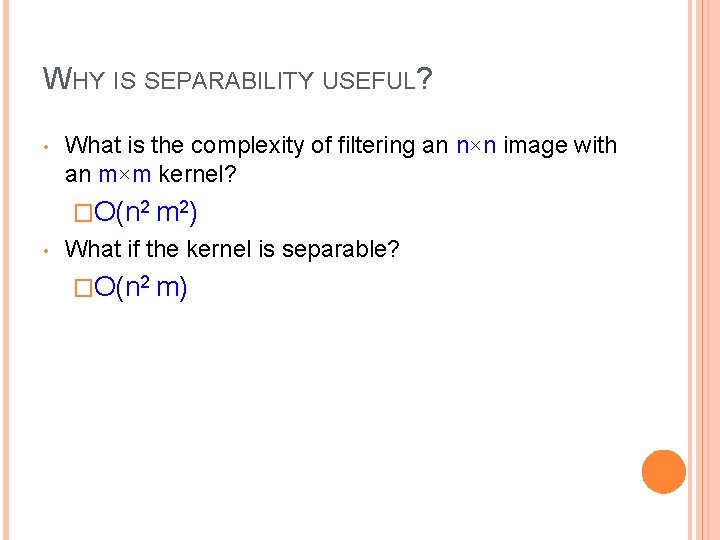Click the word SEPARABILITY in the slide title
Screen dimensions: 720x540
pyautogui.click(x=232, y=82)
